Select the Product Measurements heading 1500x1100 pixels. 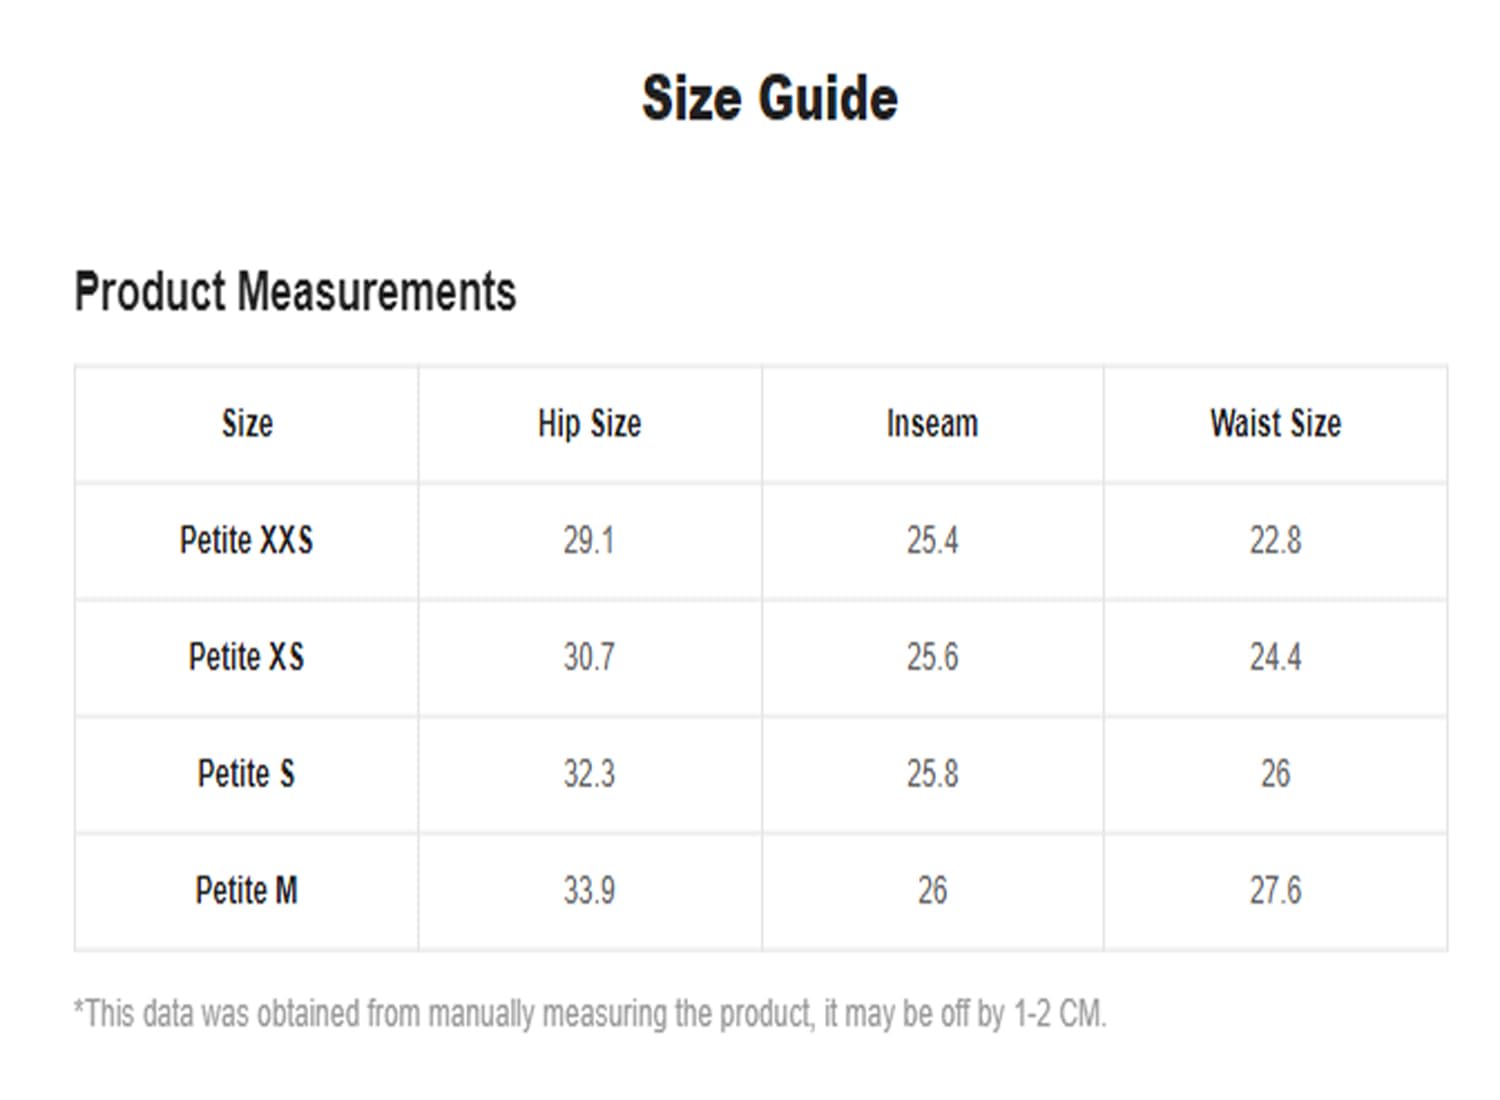295,292
